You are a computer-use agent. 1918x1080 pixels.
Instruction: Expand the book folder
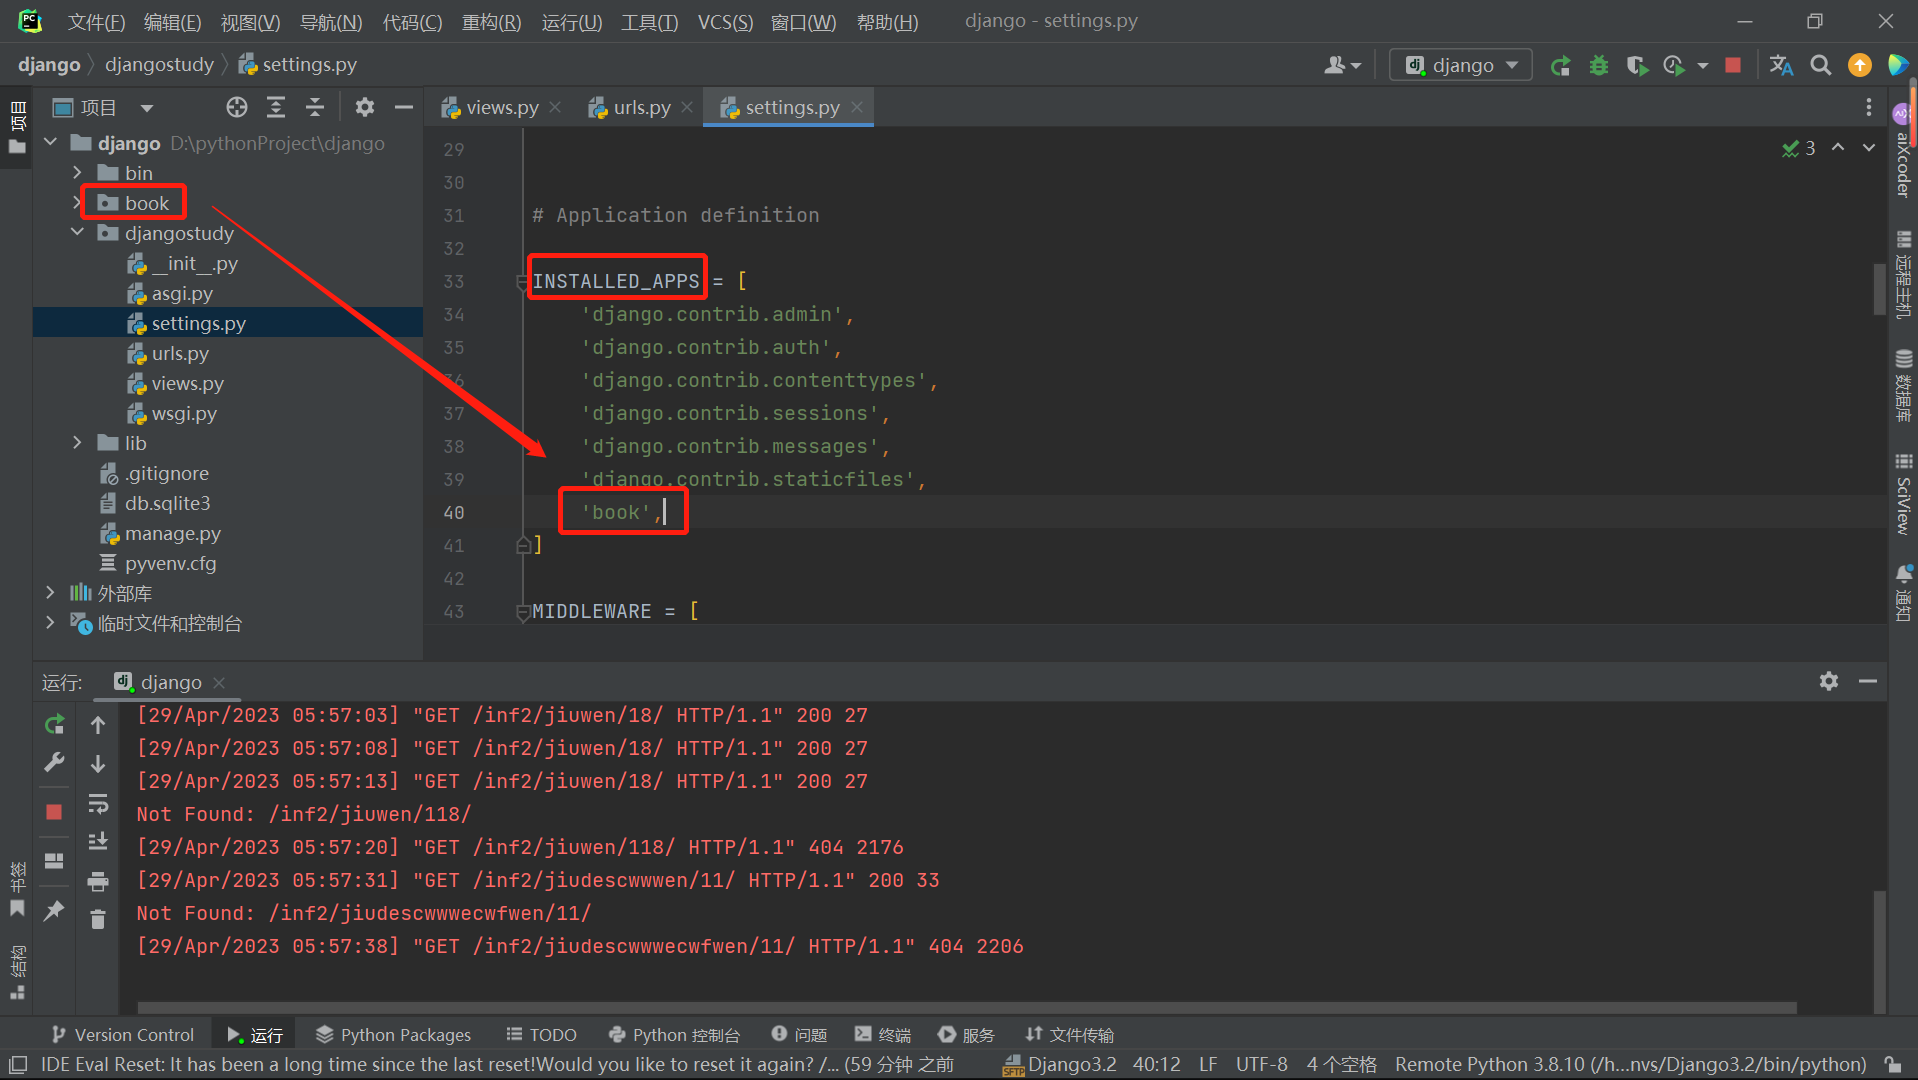tap(77, 203)
